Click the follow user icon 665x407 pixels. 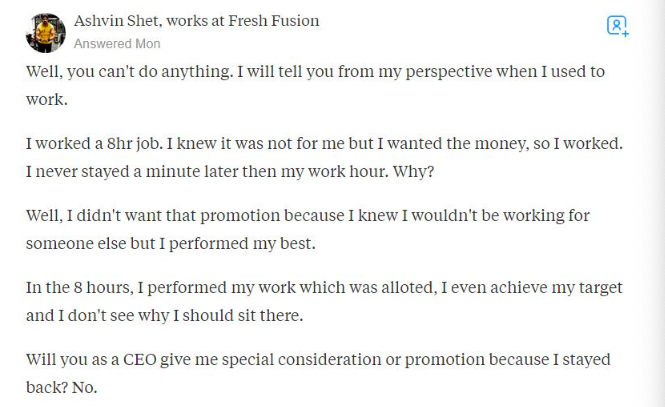617,26
